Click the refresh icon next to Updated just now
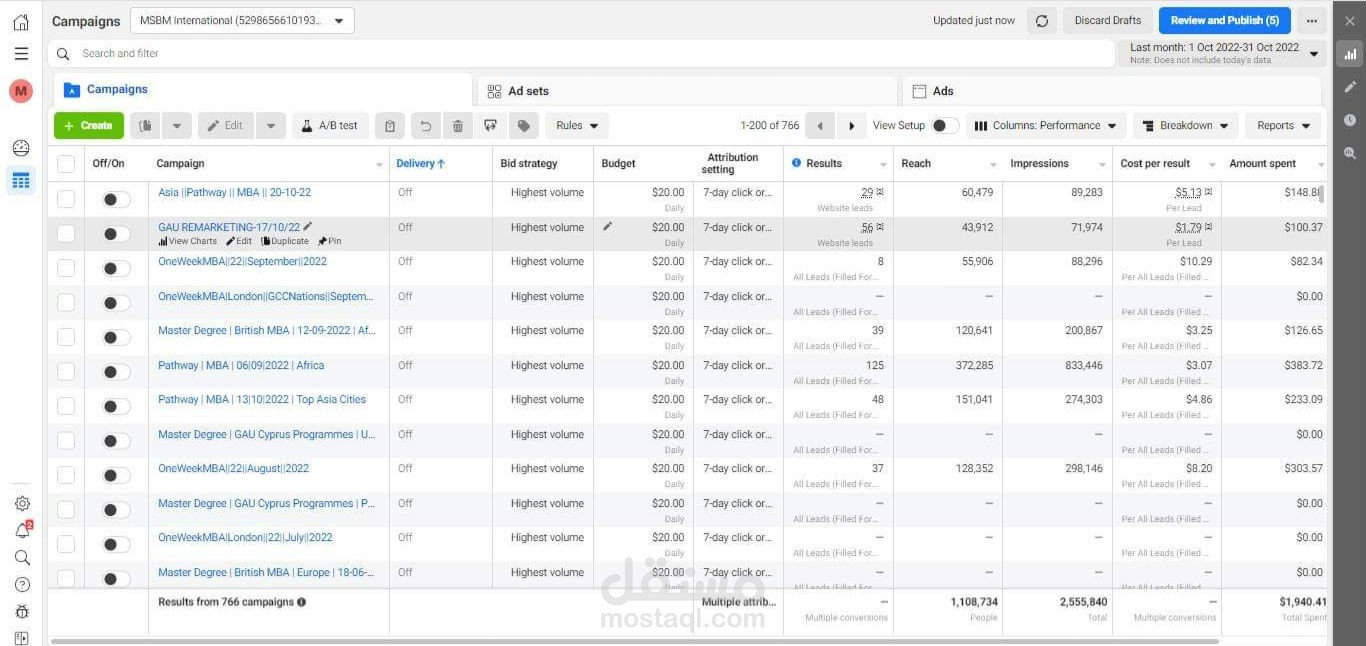This screenshot has height=646, width=1366. tap(1042, 20)
